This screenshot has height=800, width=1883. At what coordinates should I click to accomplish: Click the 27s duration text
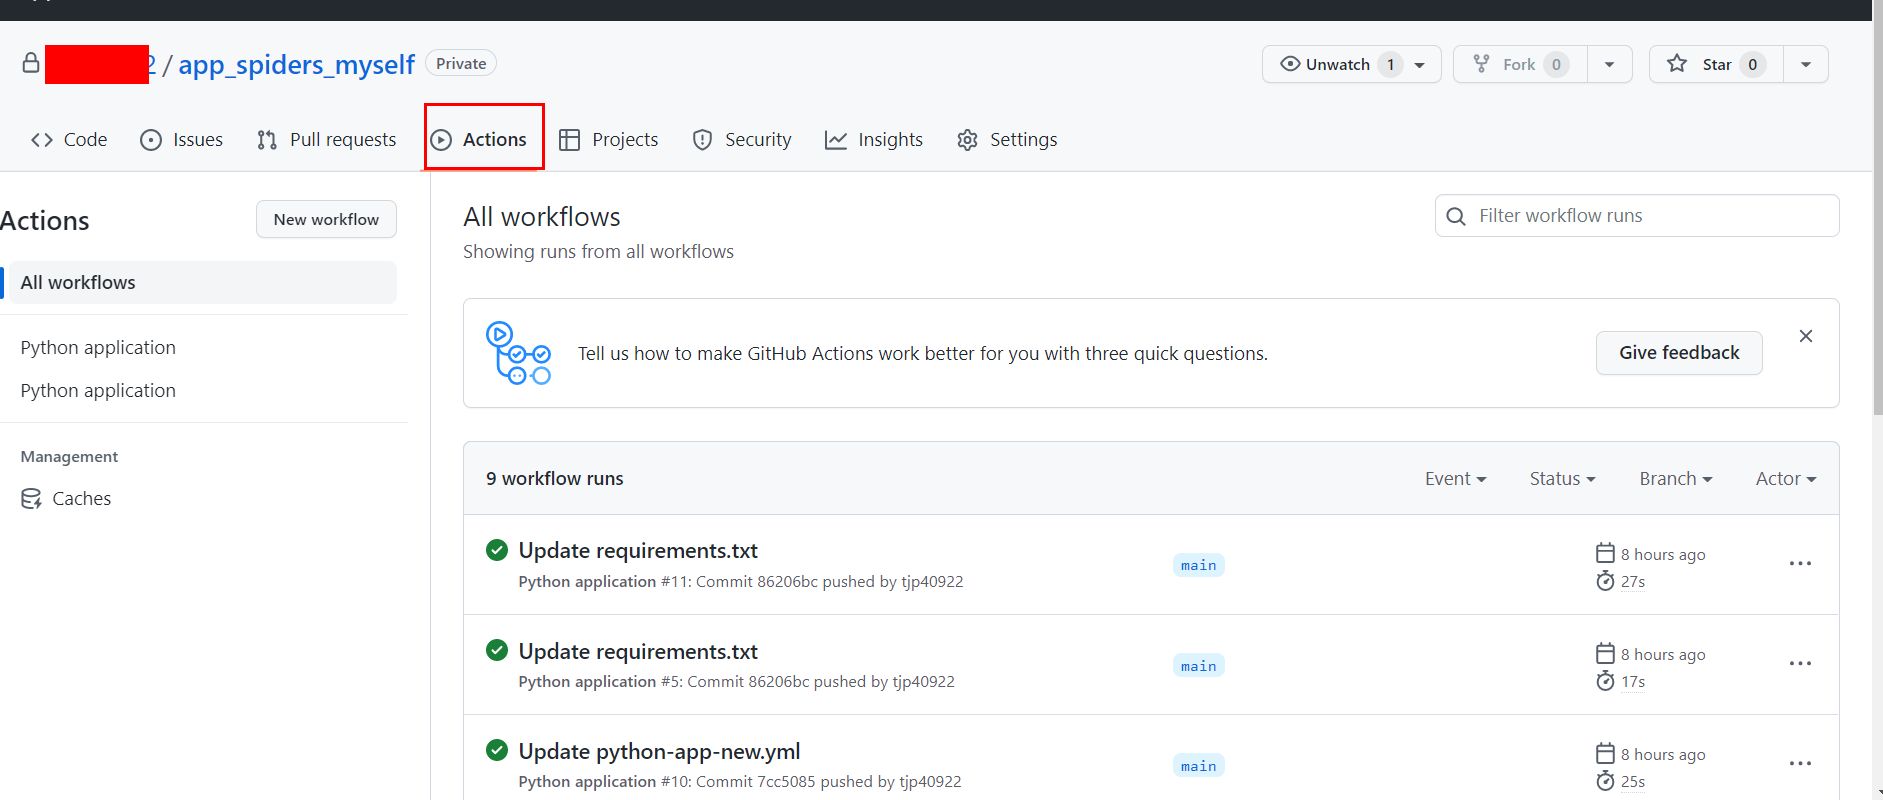[1633, 582]
